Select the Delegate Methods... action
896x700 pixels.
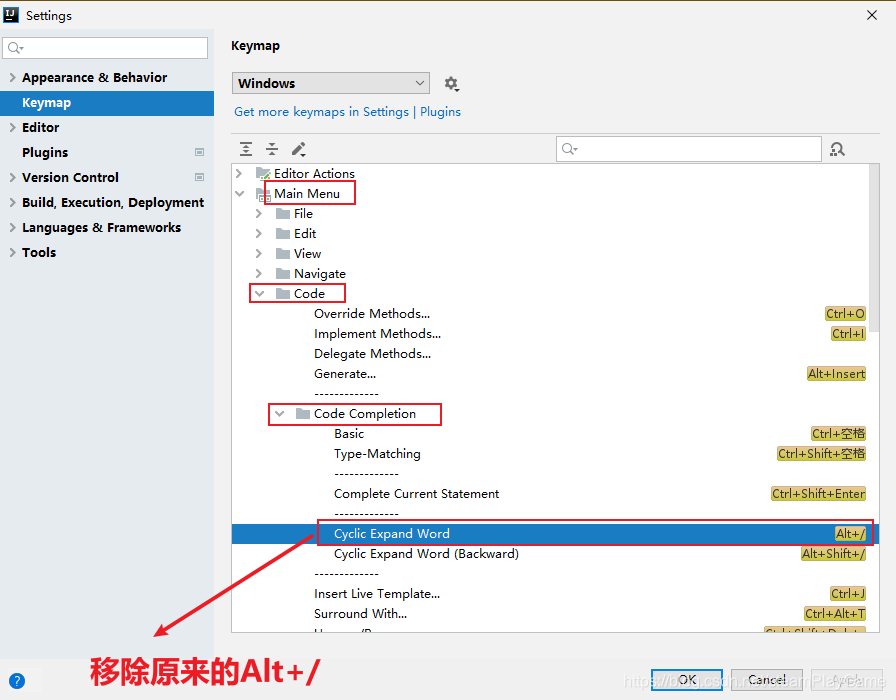pyautogui.click(x=373, y=354)
